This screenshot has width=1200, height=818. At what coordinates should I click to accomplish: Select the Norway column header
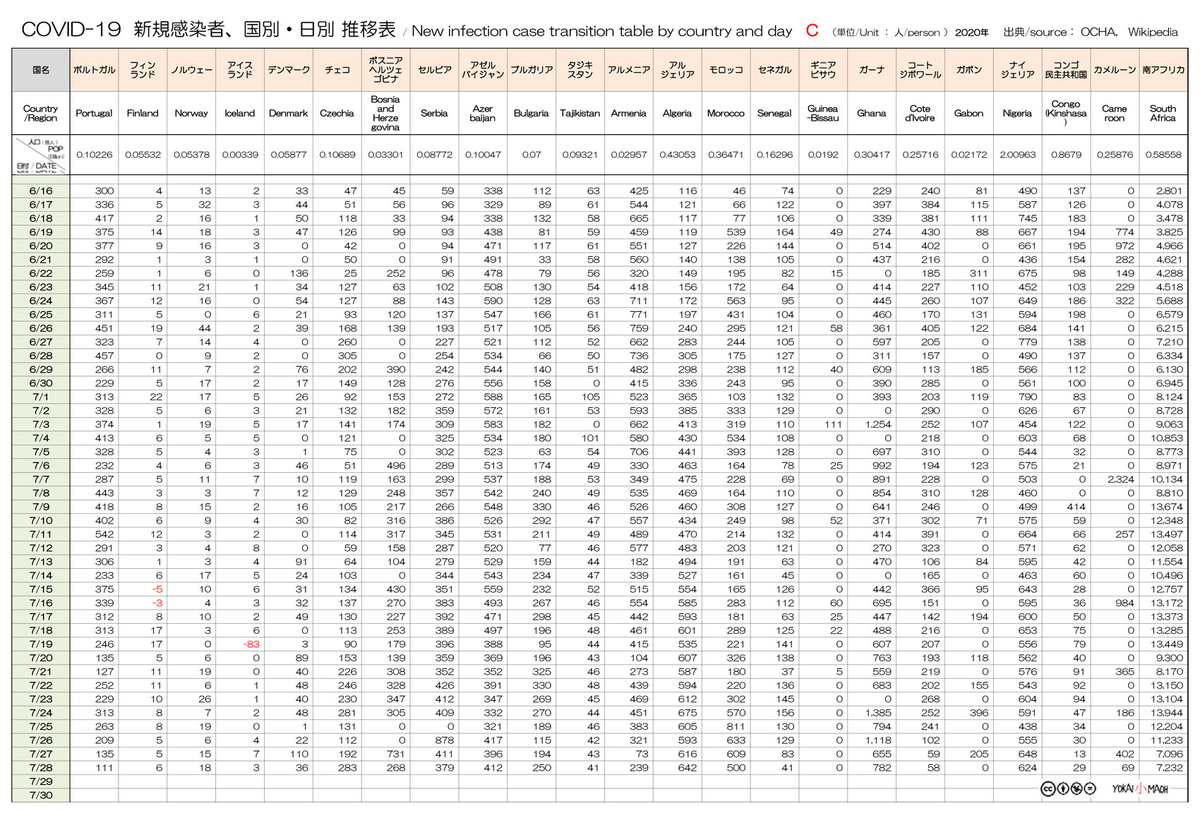click(191, 113)
